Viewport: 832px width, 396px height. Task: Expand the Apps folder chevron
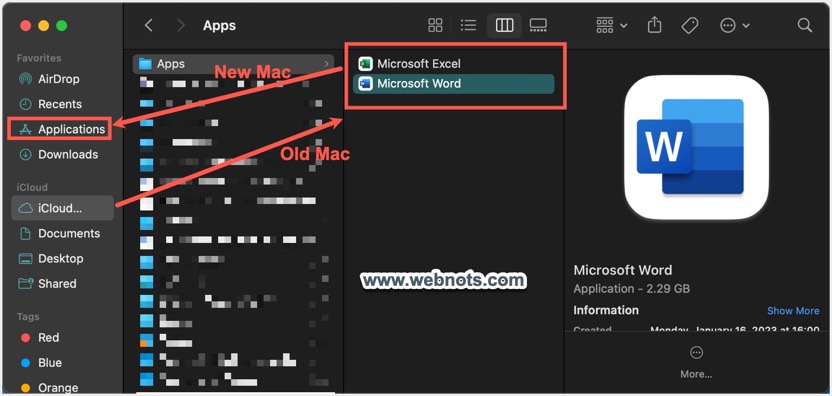326,64
